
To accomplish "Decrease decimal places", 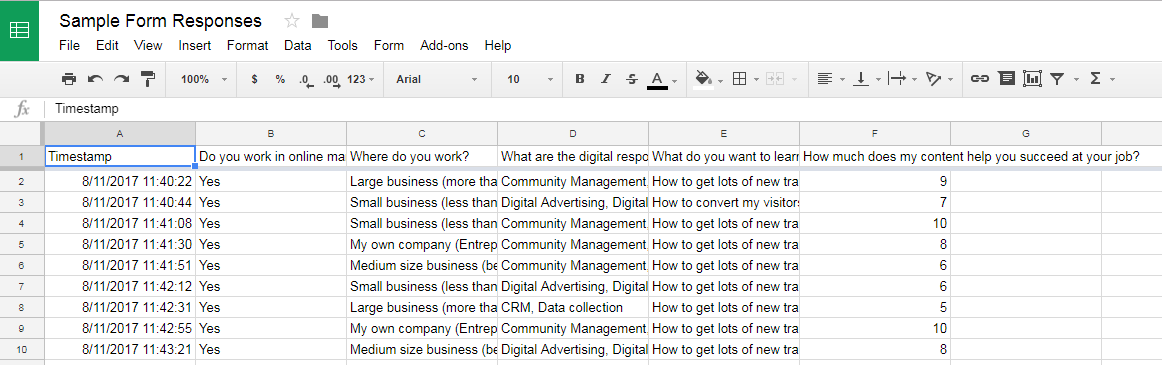I will pos(306,80).
